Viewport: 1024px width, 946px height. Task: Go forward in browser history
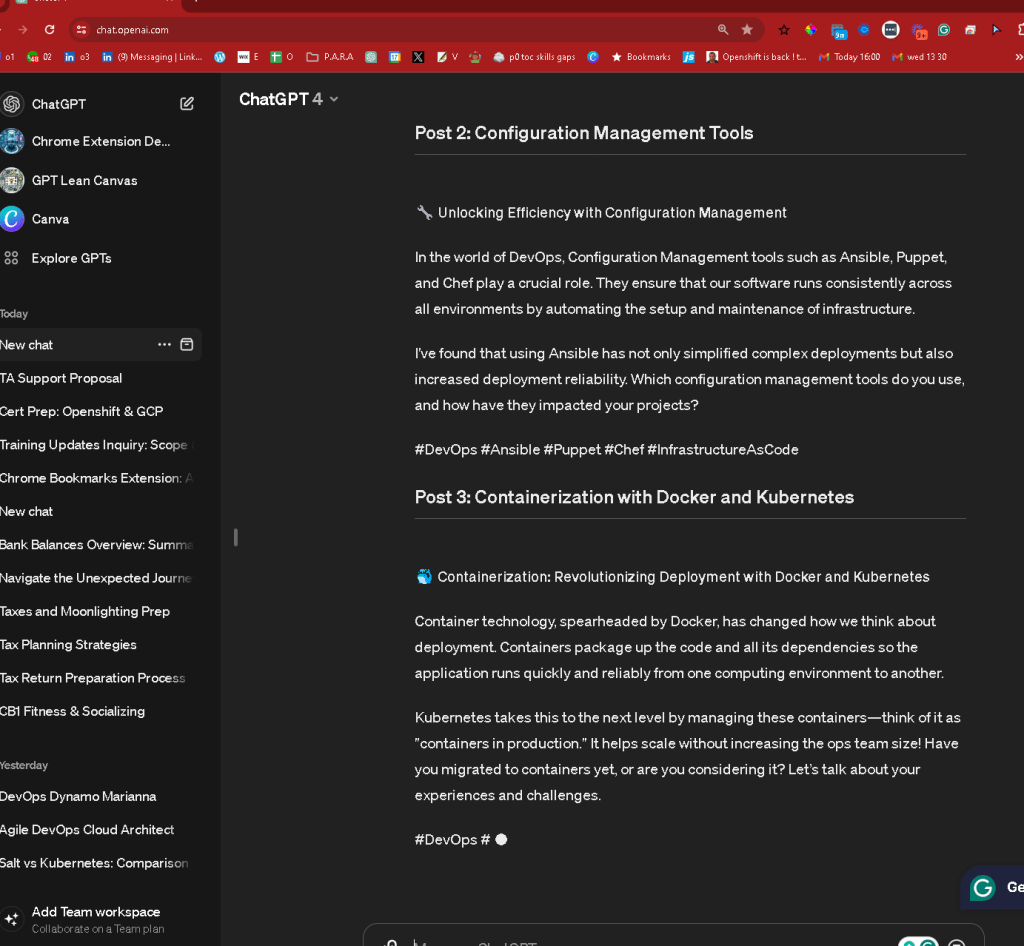23,30
